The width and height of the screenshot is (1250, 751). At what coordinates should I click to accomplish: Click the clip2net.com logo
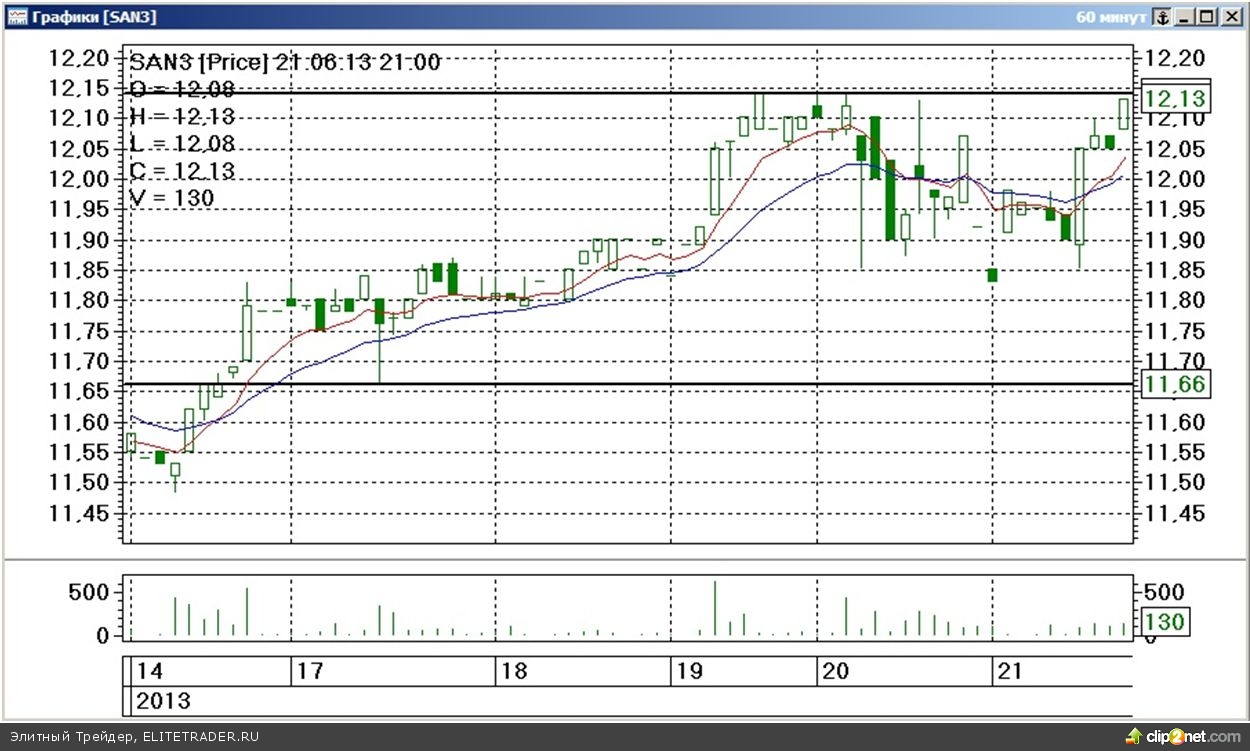click(1183, 737)
